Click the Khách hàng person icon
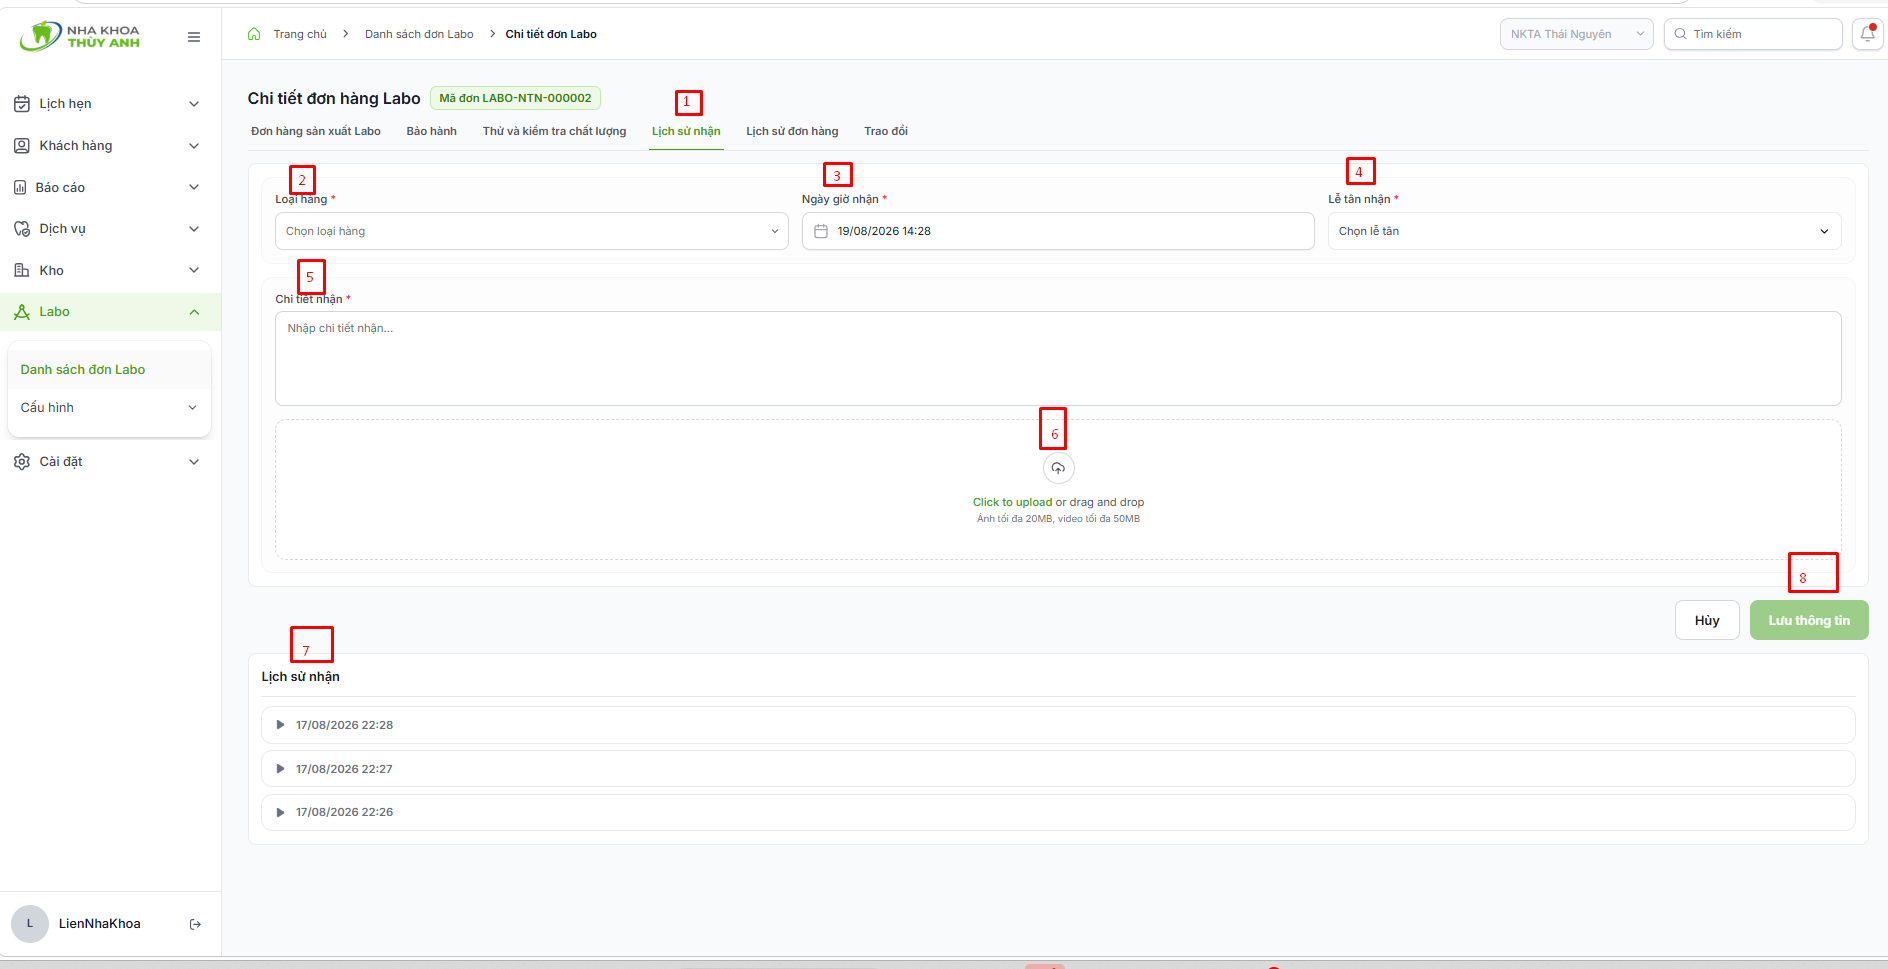Screen dimensions: 1888x969 22,146
